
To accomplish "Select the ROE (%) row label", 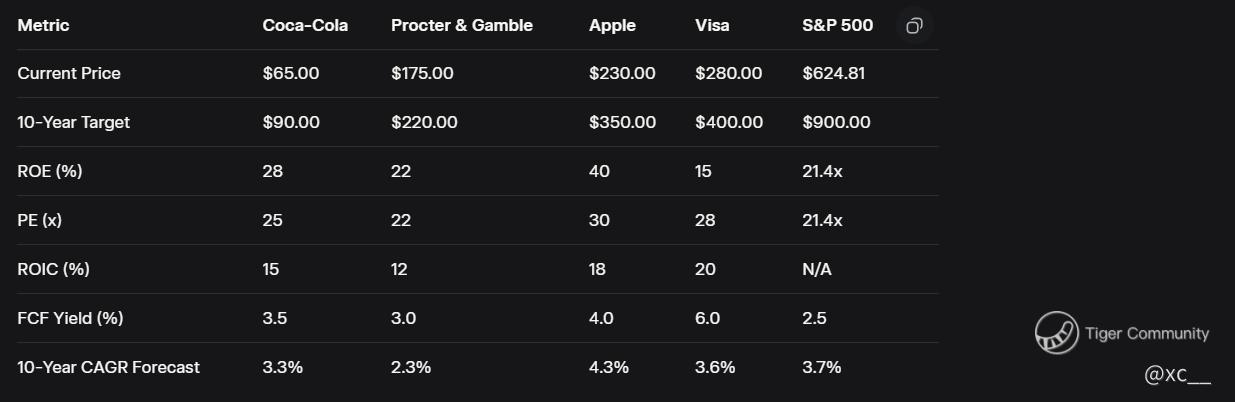I will point(50,172).
